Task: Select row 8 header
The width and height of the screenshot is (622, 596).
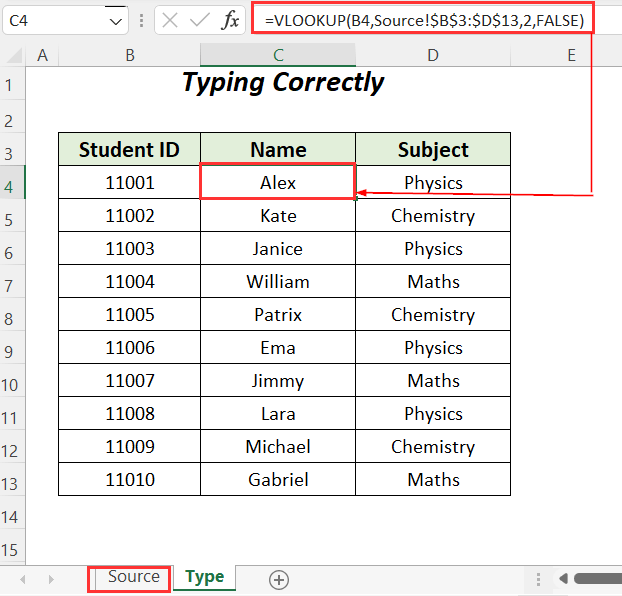Action: [x=13, y=314]
